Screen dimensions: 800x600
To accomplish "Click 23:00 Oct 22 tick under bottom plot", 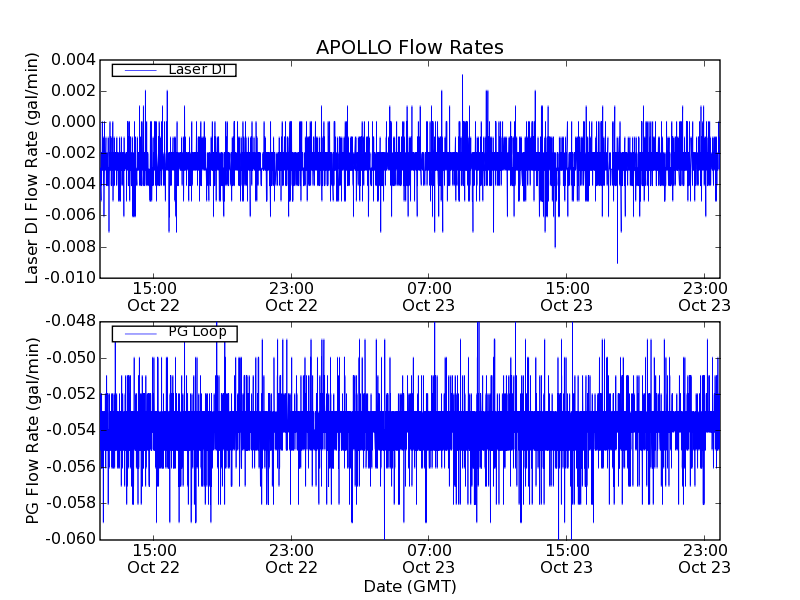I will [291, 558].
